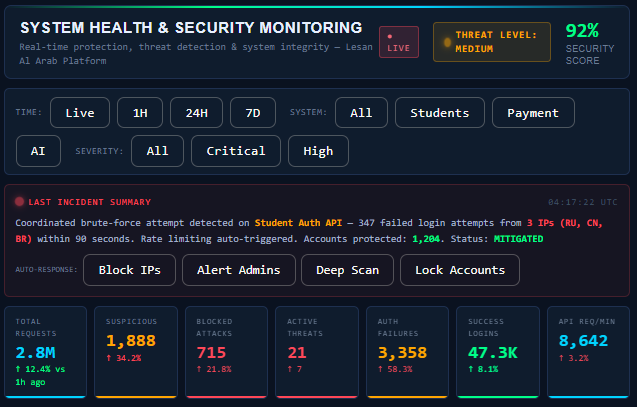Viewport: 637px width, 407px height.
Task: Click the Student Auth API highlighted text
Action: pyautogui.click(x=298, y=223)
